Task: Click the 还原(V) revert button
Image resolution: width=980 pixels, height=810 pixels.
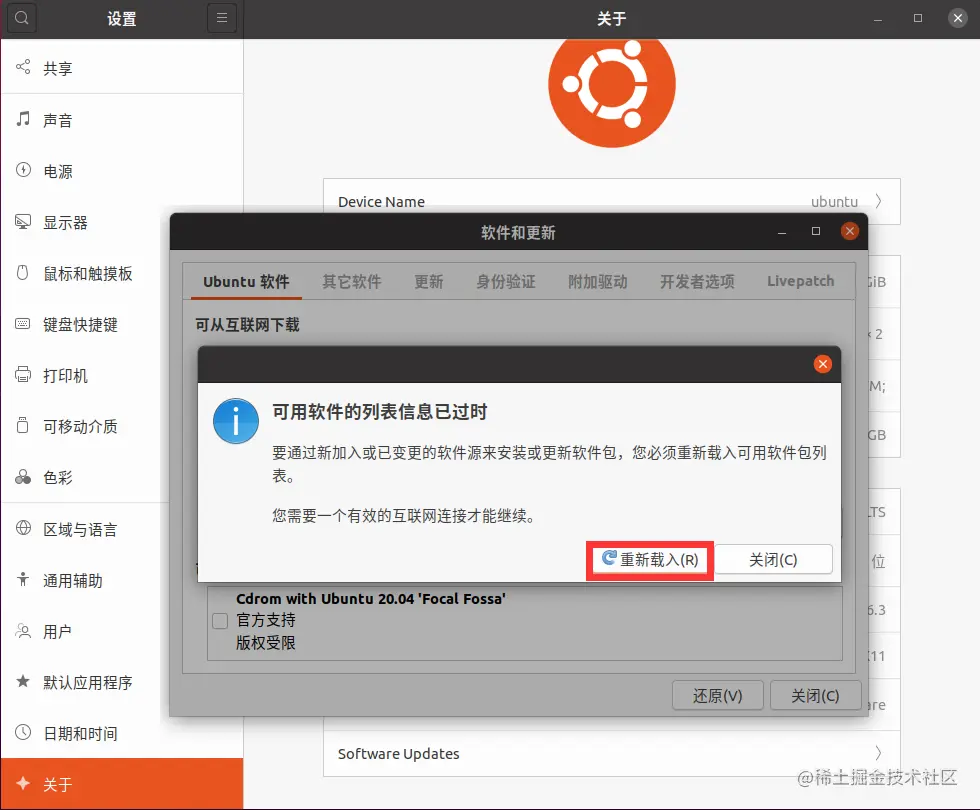Action: (718, 696)
